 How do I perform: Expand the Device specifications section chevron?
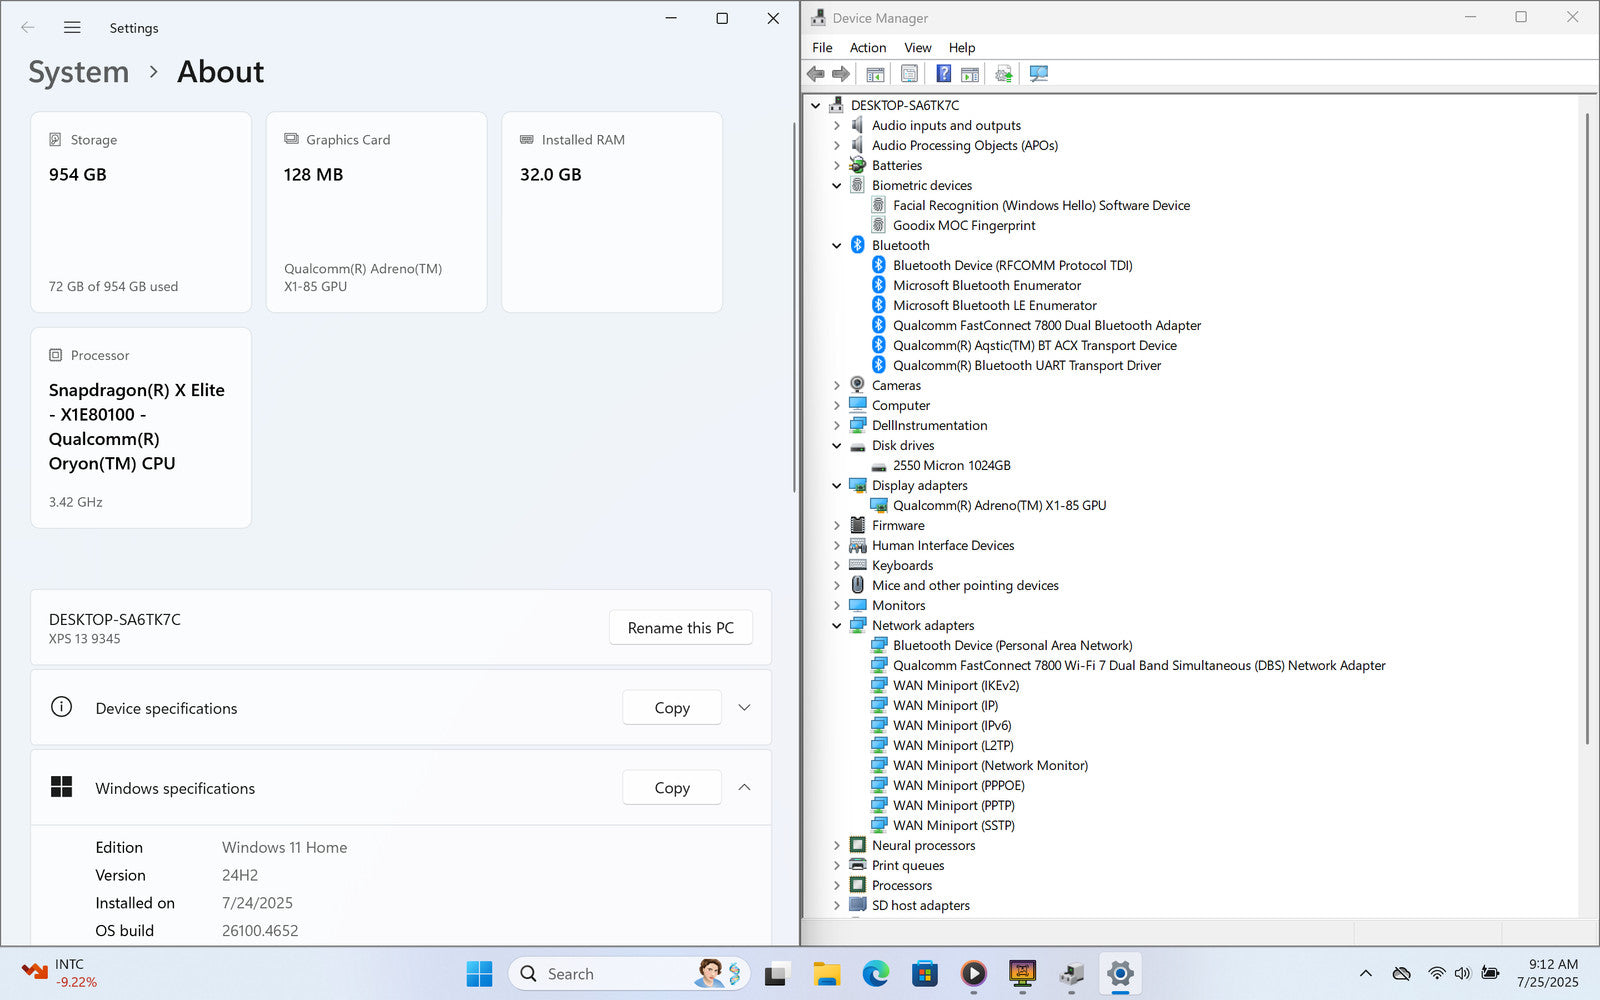point(744,708)
